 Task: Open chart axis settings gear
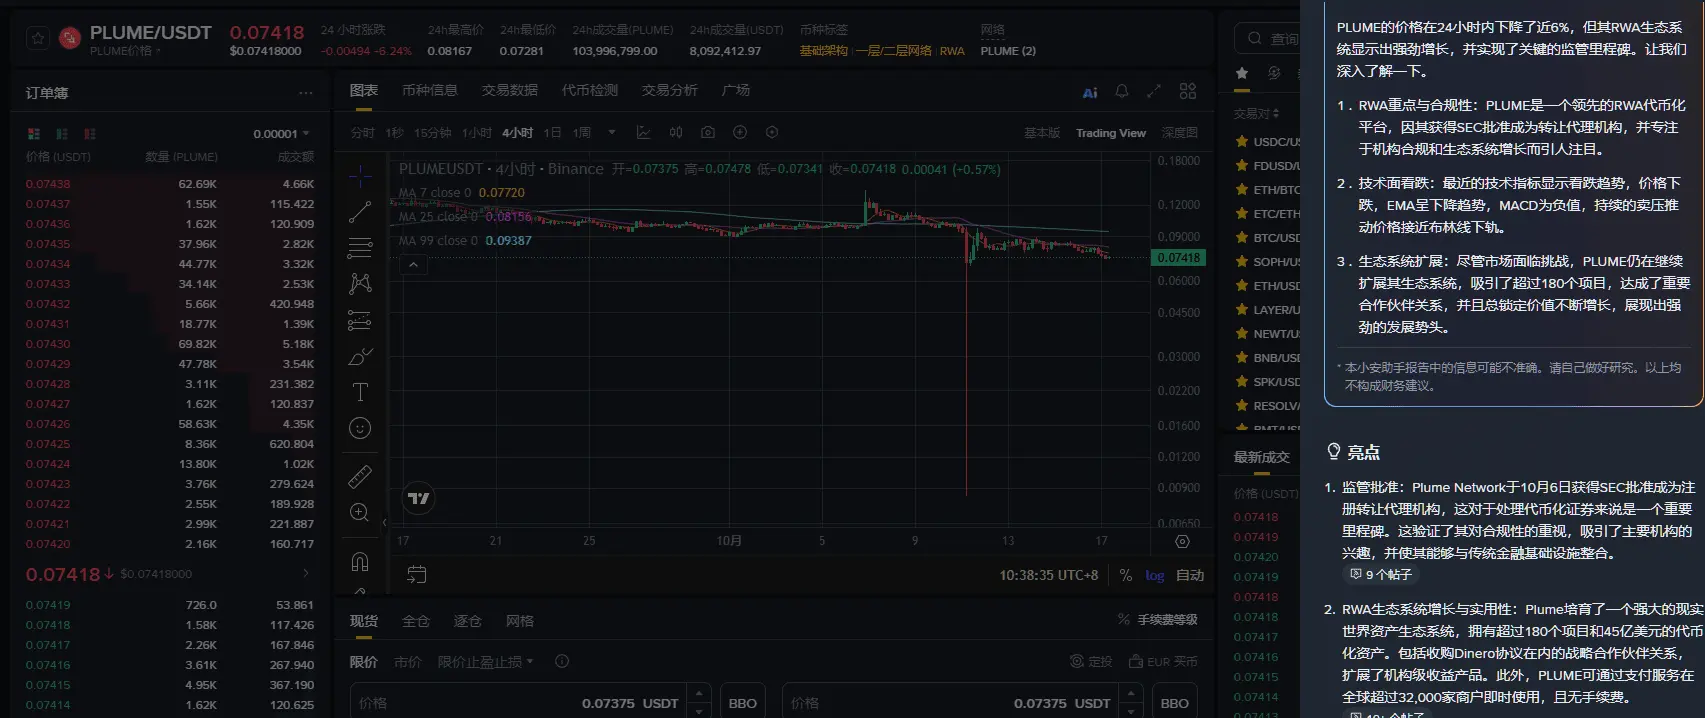(x=1182, y=541)
